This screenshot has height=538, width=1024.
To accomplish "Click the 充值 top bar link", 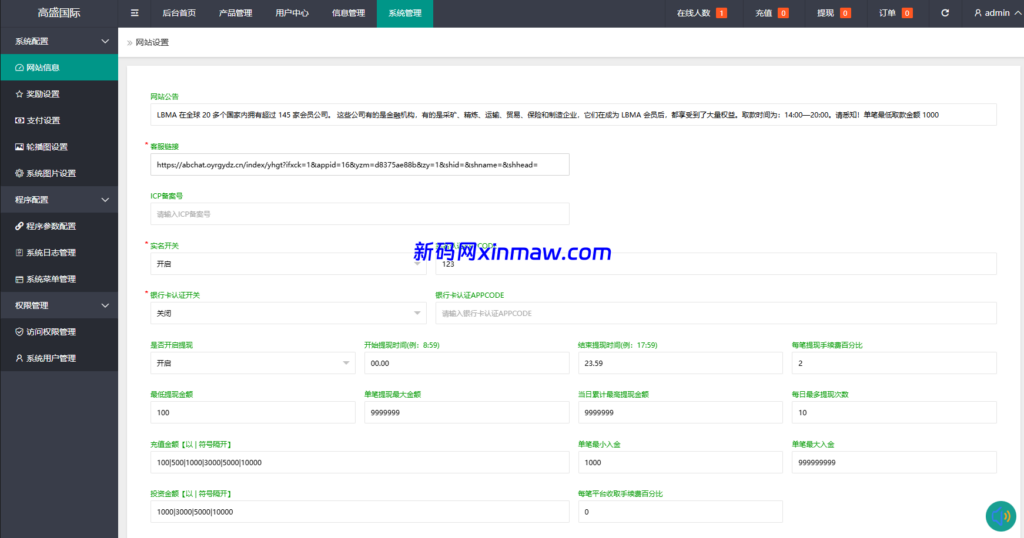I will click(763, 13).
